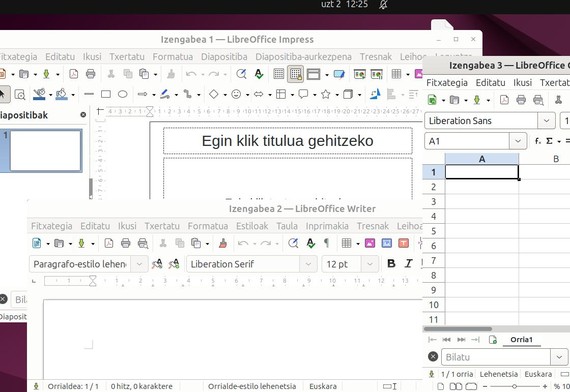Toggle Bold in Writer toolbar
The height and width of the screenshot is (392, 570).
pos(391,264)
